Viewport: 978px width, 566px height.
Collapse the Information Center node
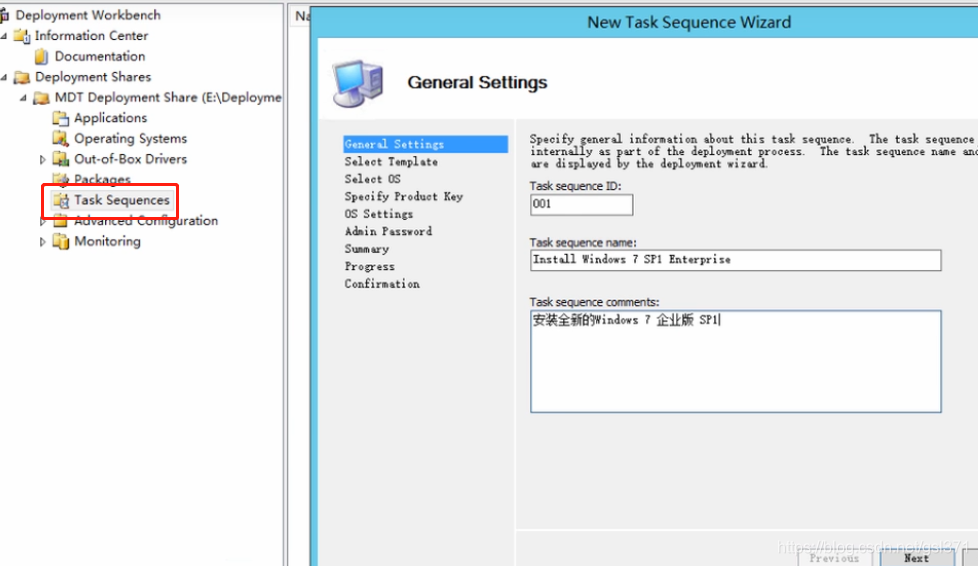tap(4, 36)
